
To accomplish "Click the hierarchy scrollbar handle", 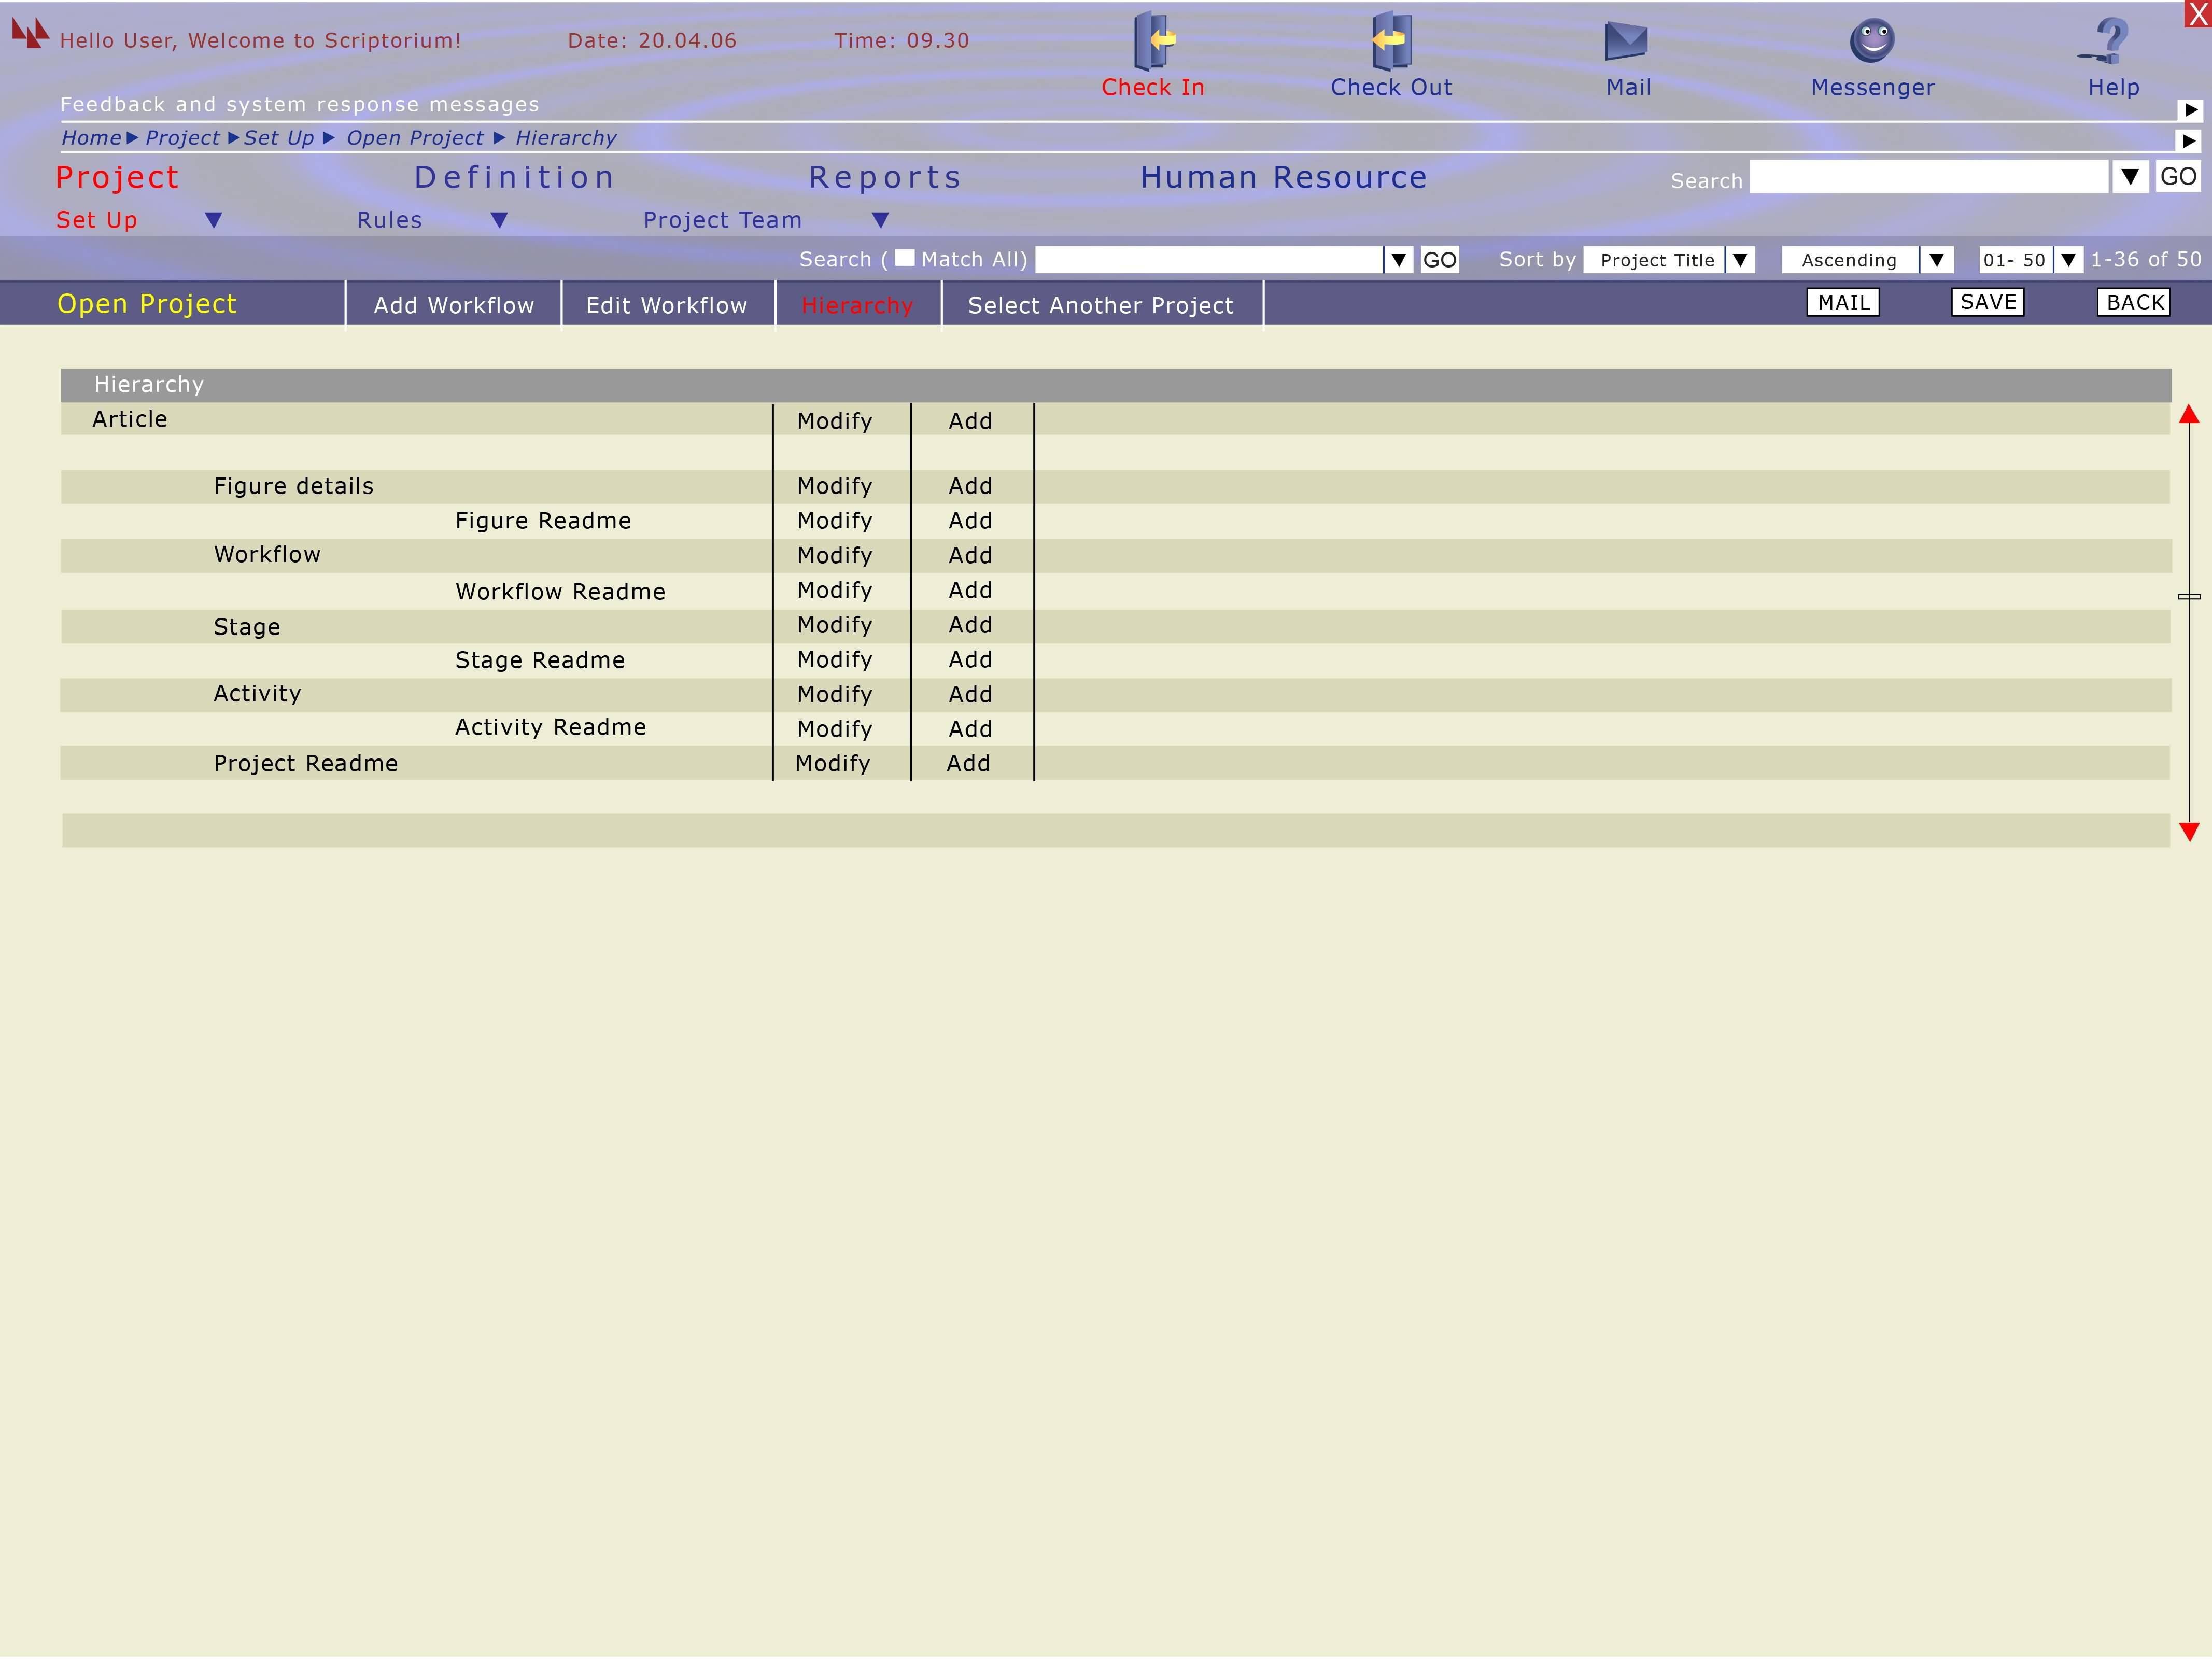I will tap(2189, 596).
